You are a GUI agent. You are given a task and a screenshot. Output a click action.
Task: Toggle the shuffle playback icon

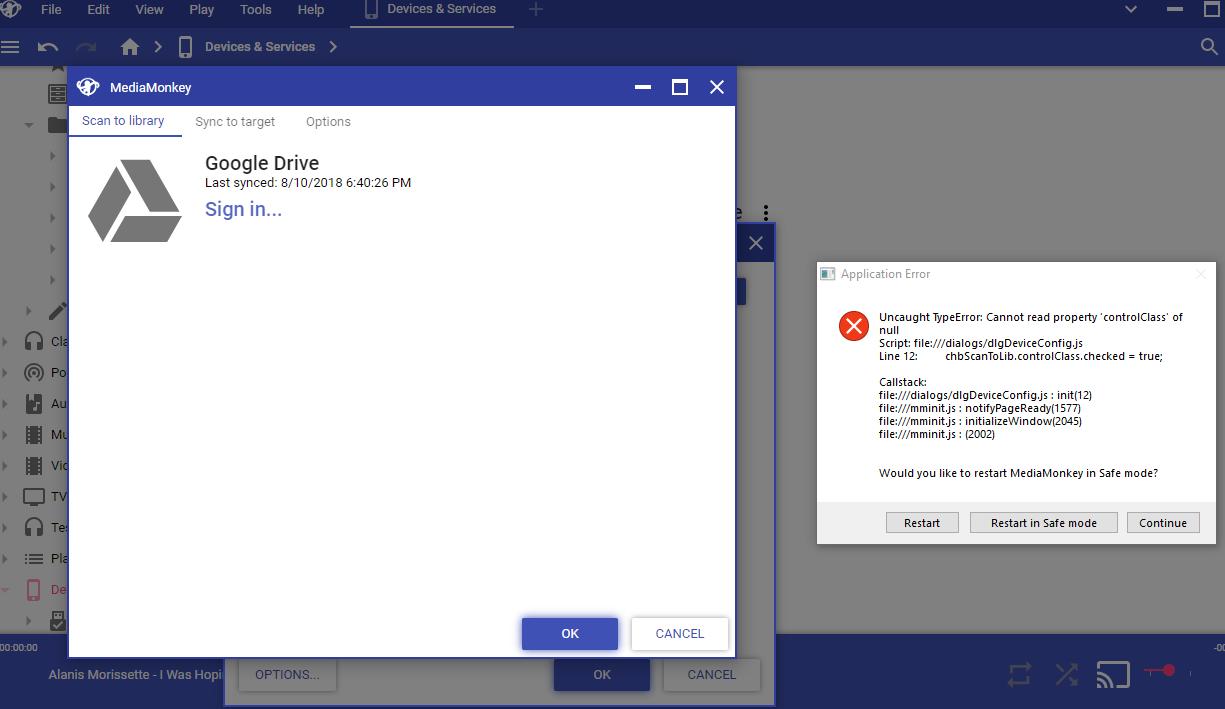pos(1066,675)
